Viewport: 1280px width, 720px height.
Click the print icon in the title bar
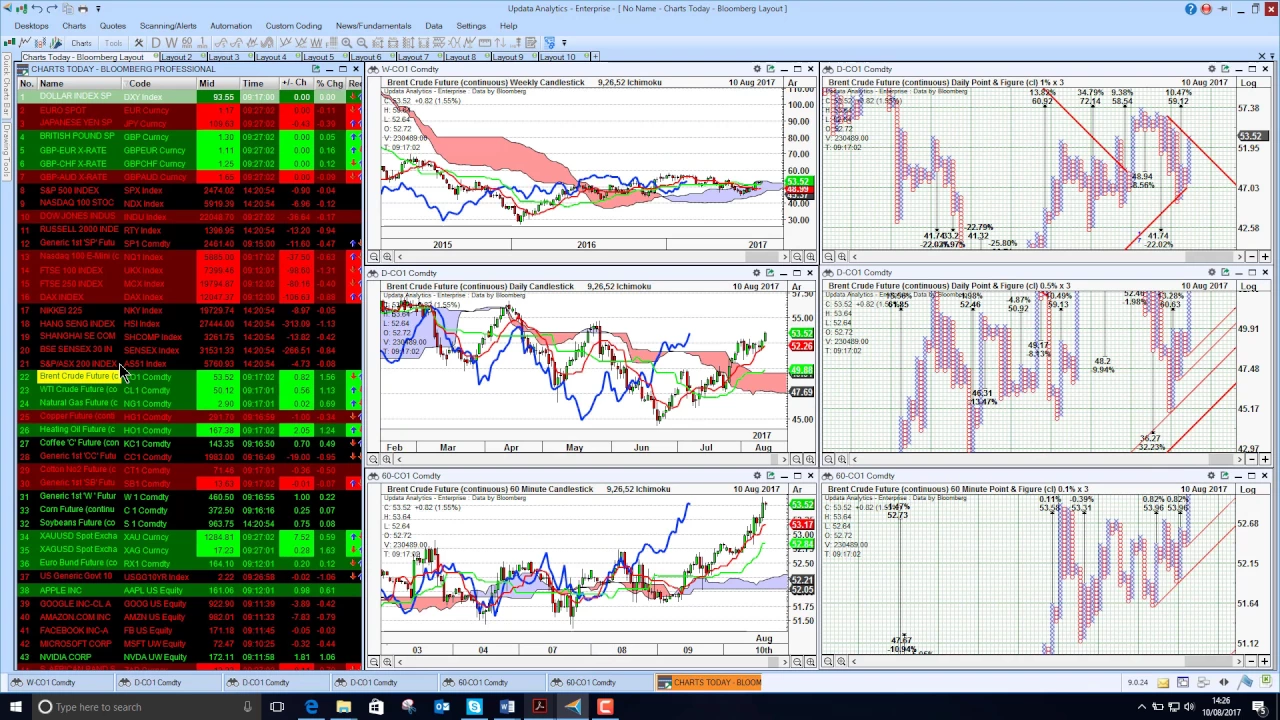[83, 8]
